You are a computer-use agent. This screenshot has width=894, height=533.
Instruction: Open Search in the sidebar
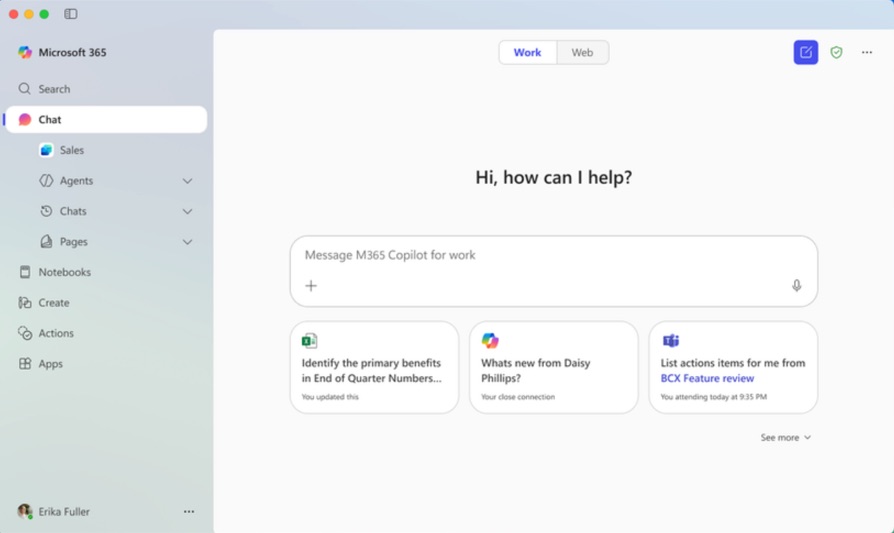pos(105,89)
